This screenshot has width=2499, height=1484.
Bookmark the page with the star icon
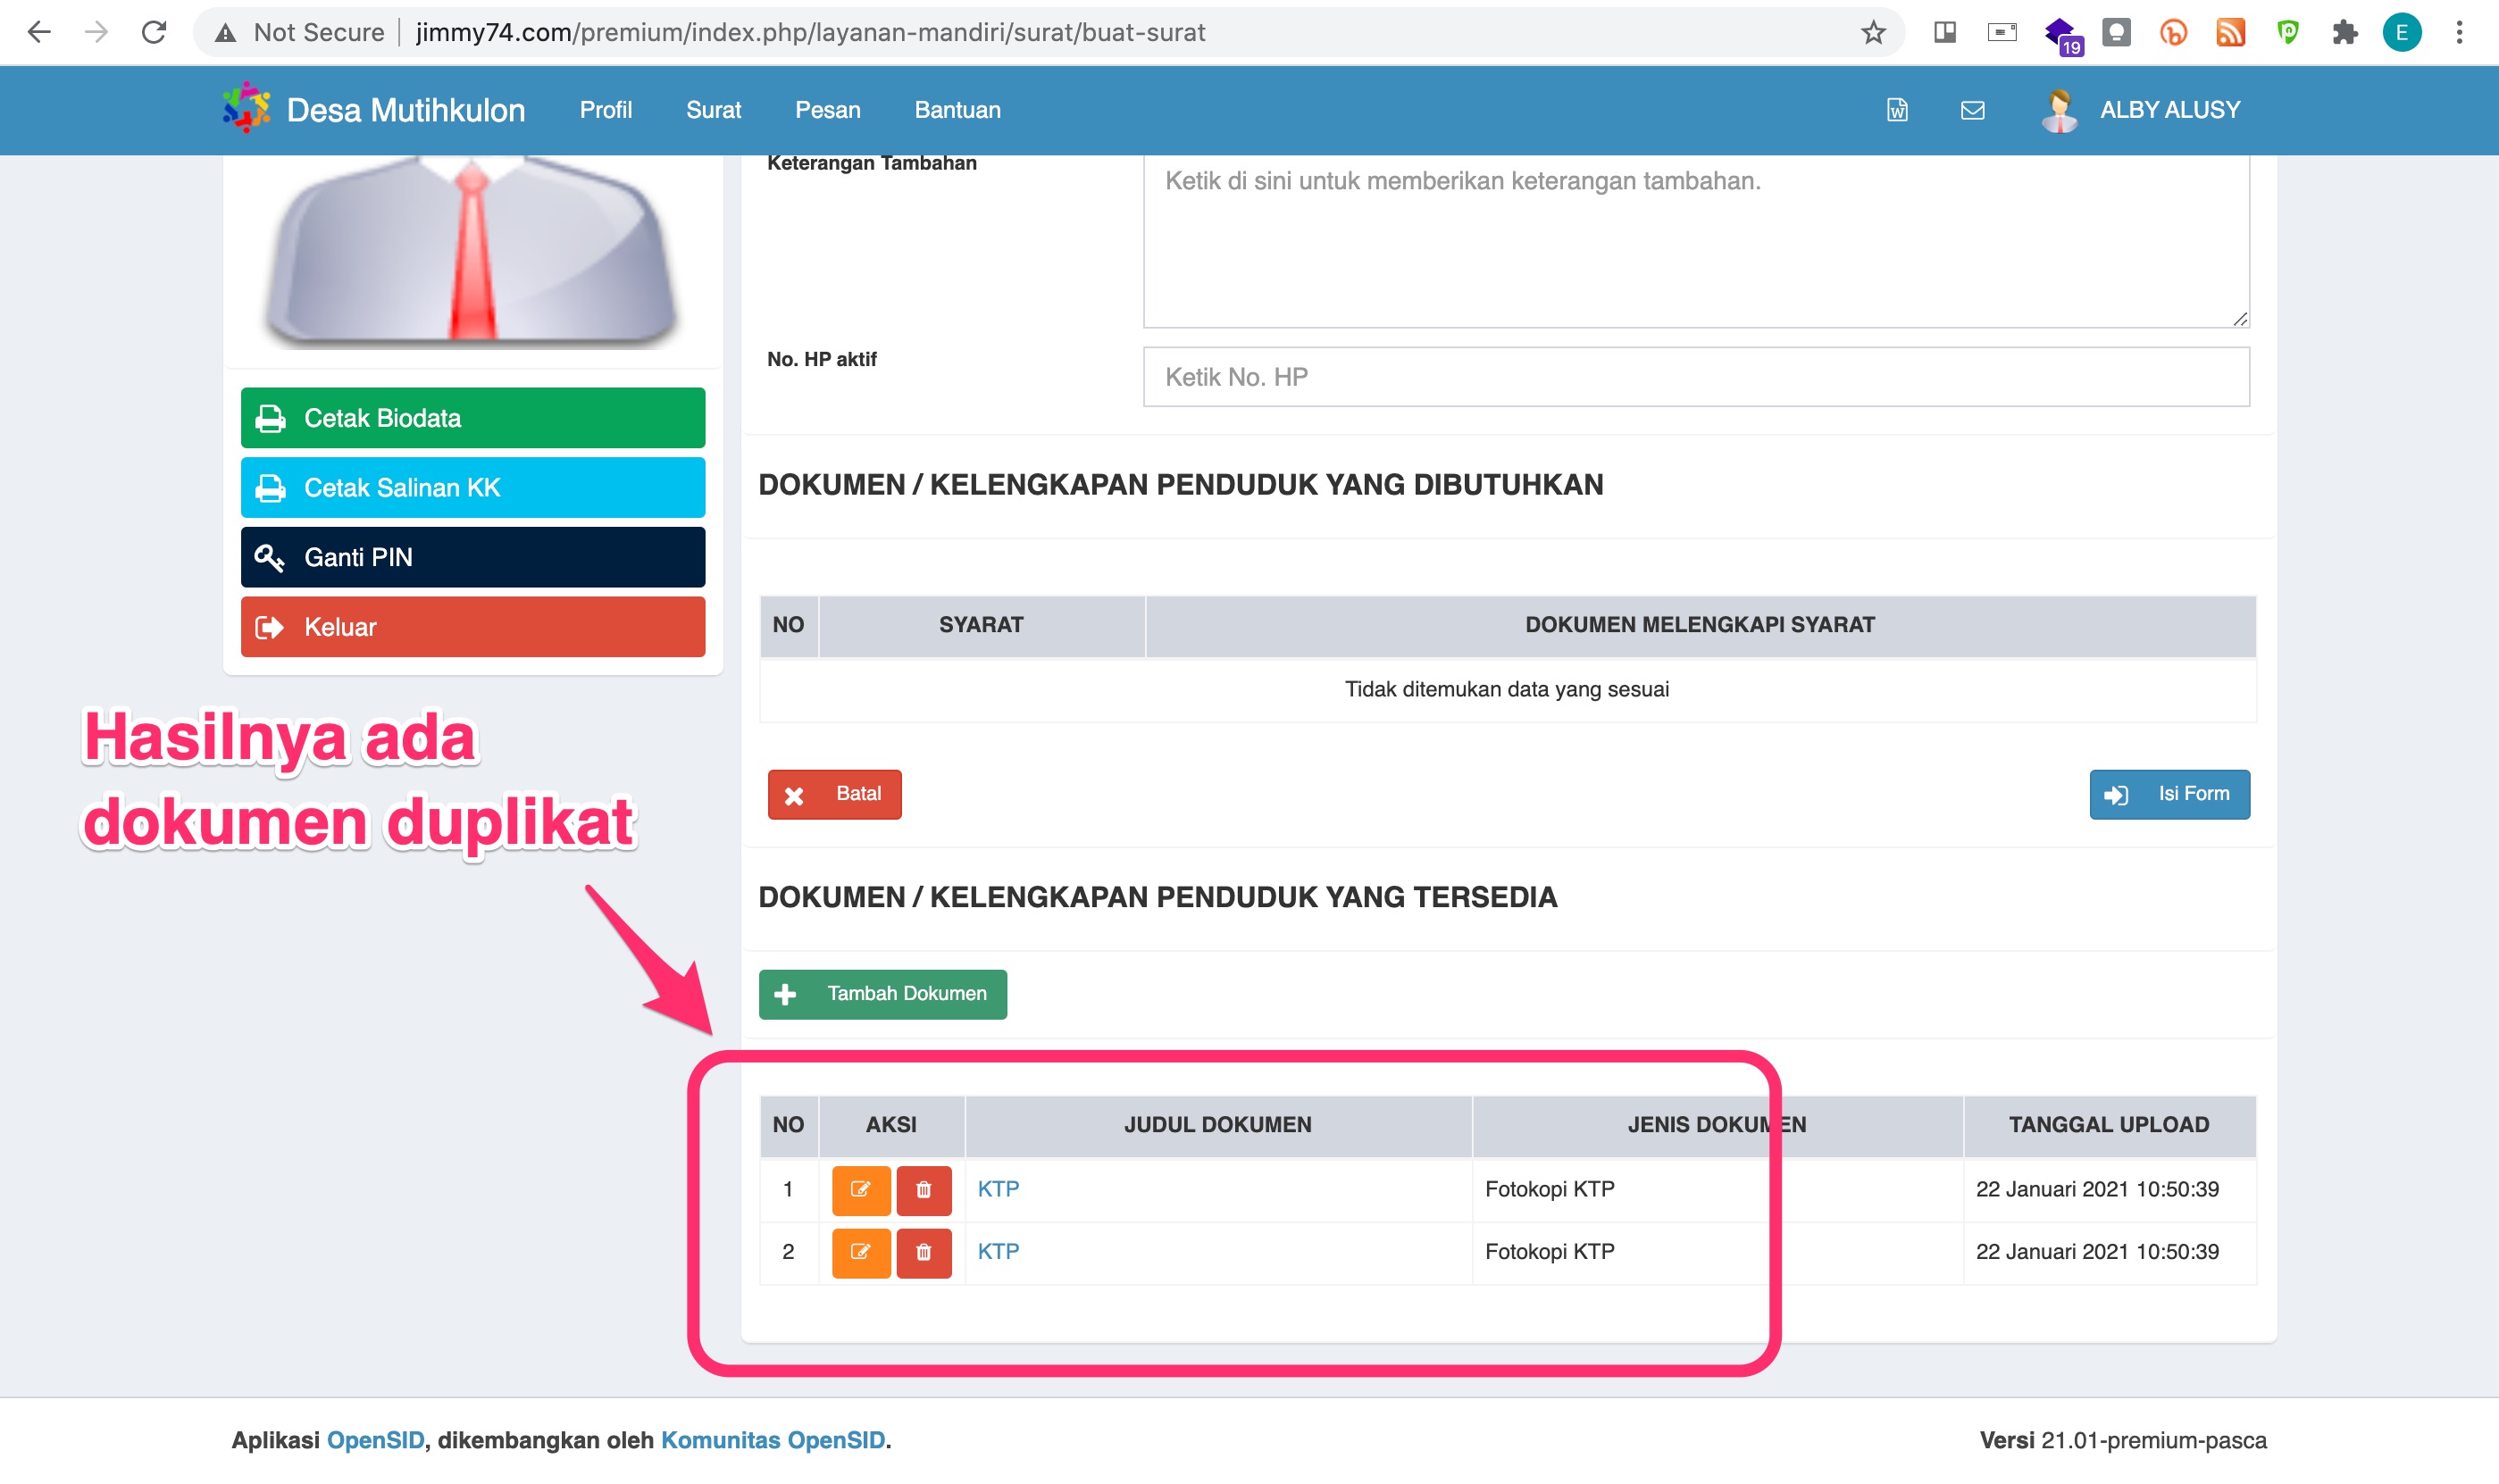[x=1874, y=31]
